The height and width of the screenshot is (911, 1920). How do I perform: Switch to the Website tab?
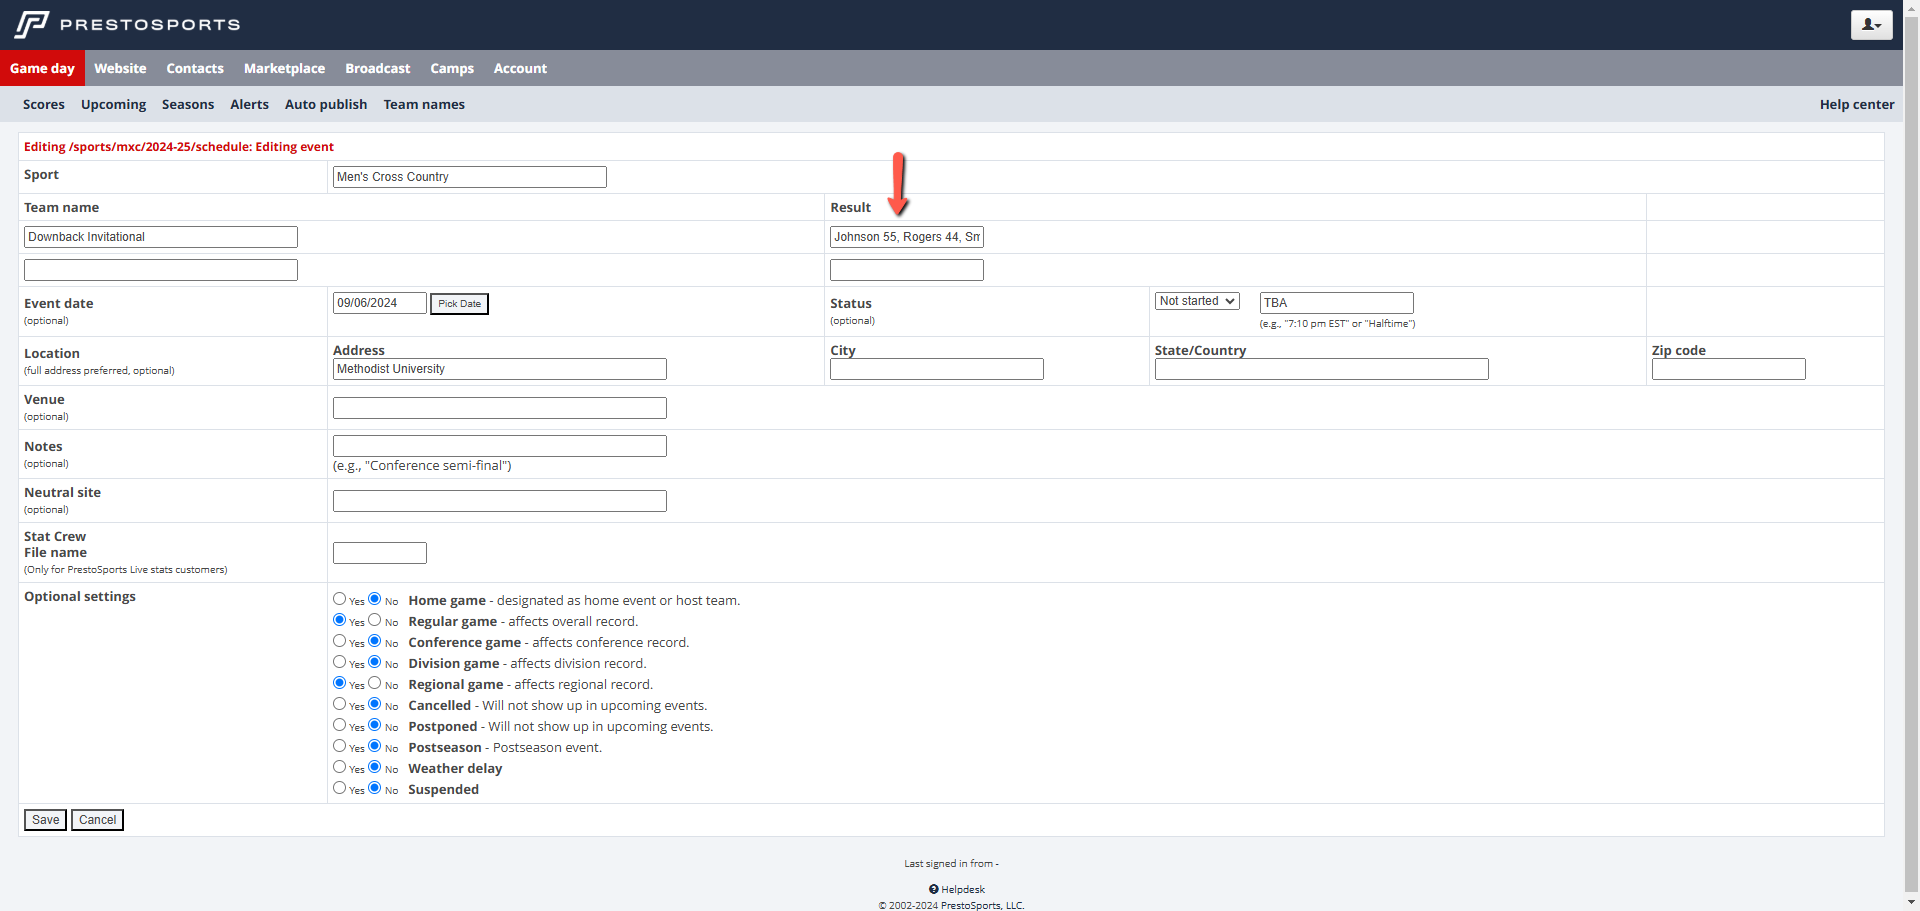(120, 68)
